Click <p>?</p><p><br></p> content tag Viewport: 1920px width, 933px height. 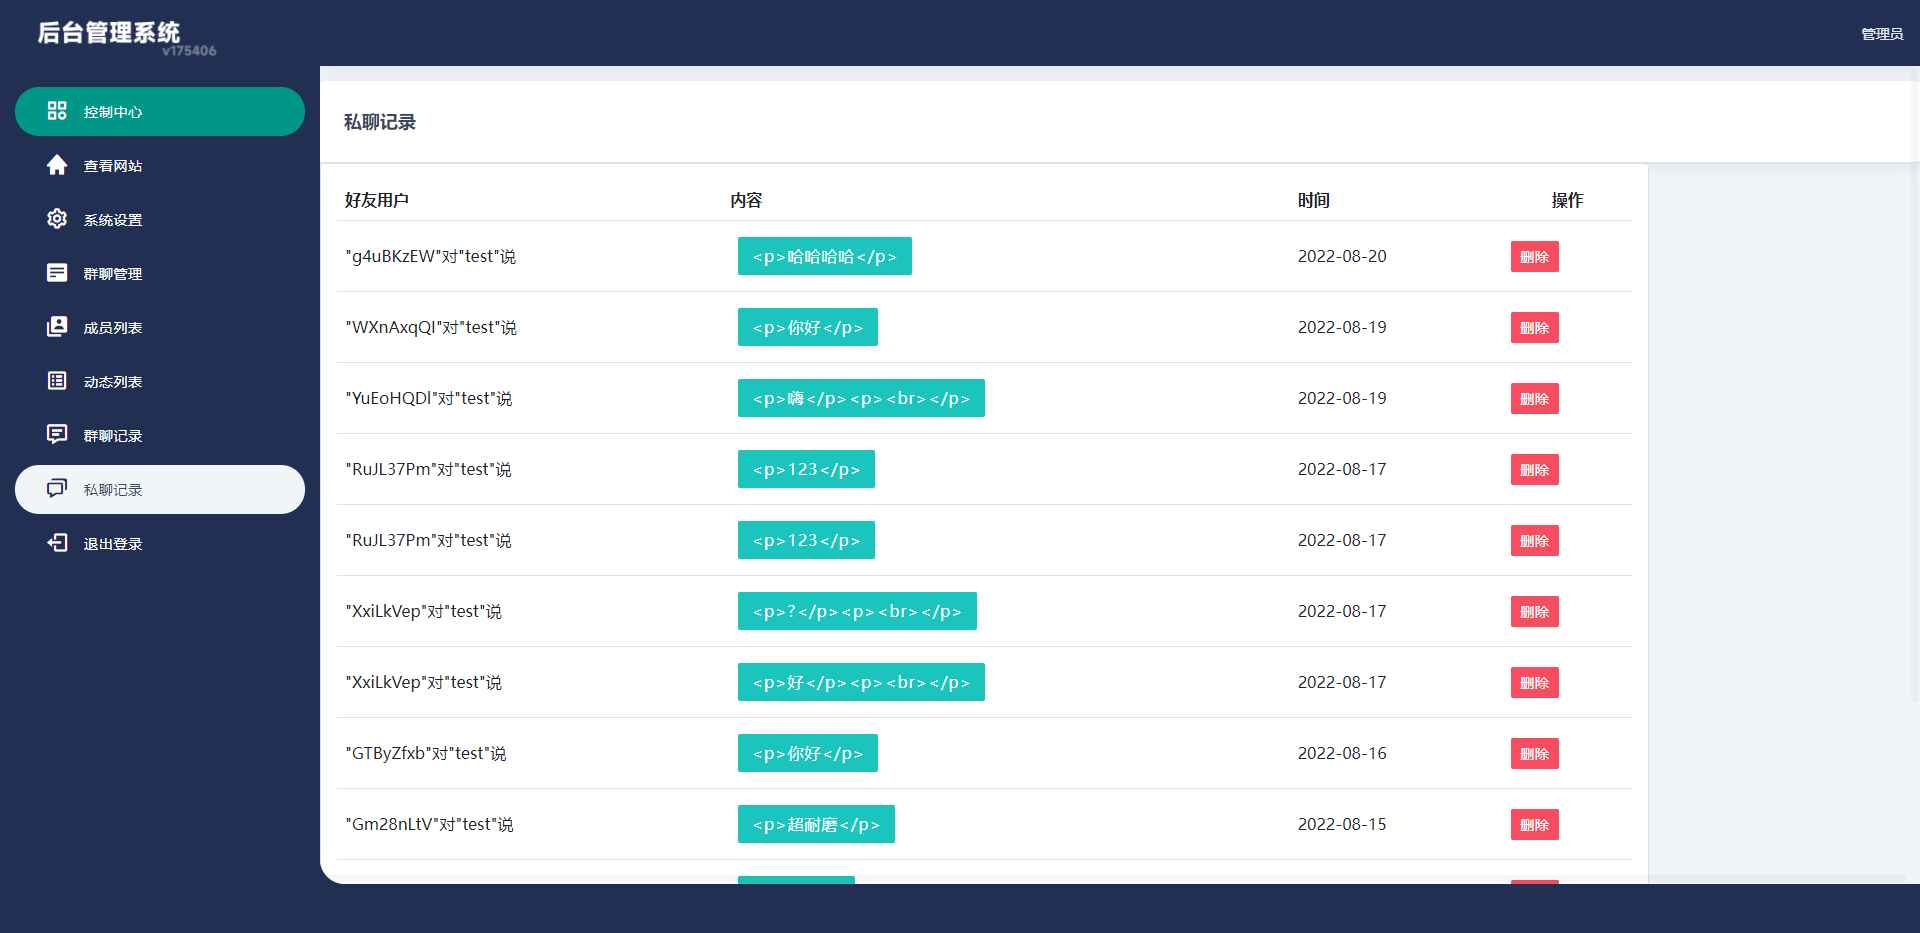(x=857, y=611)
